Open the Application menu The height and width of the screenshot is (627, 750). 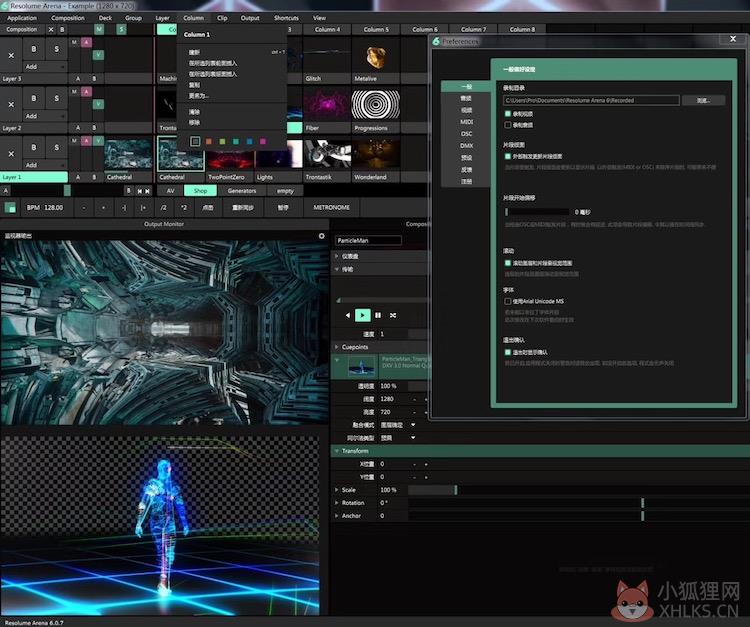pyautogui.click(x=22, y=18)
